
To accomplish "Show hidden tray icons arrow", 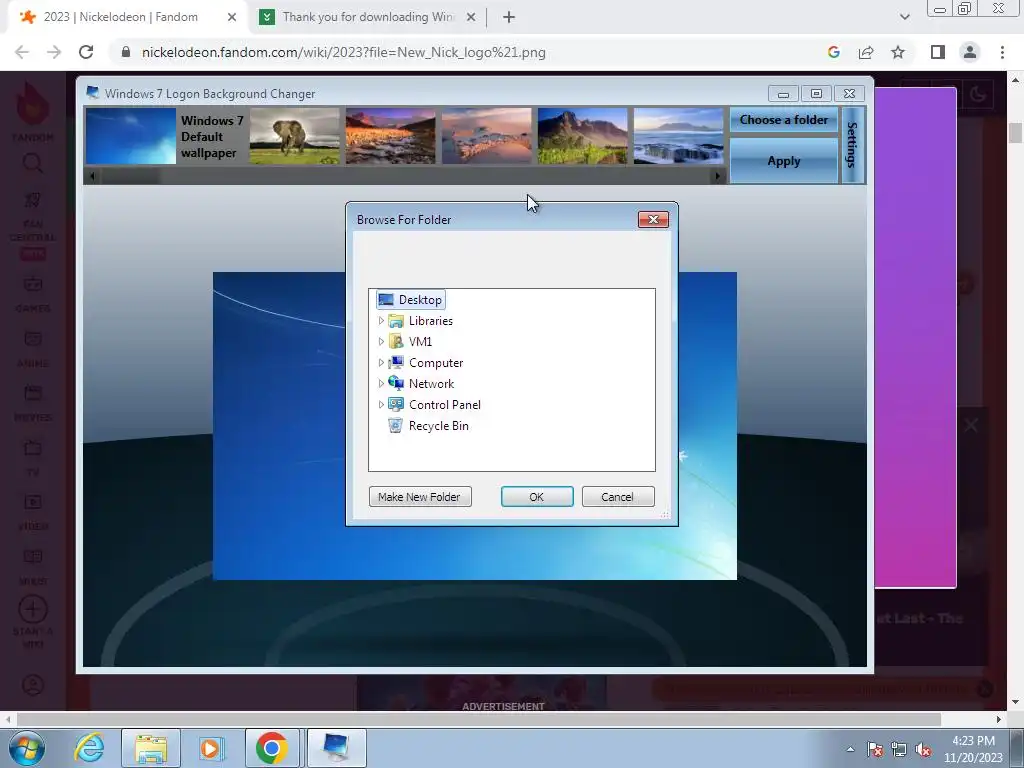I will pos(850,749).
